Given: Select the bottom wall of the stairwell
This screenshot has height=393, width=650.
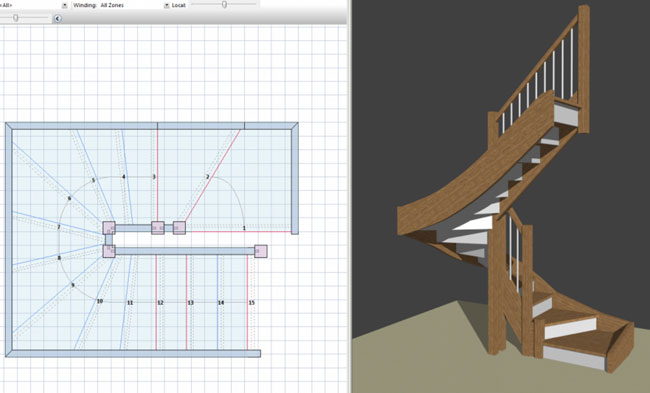Looking at the screenshot, I should [133, 354].
